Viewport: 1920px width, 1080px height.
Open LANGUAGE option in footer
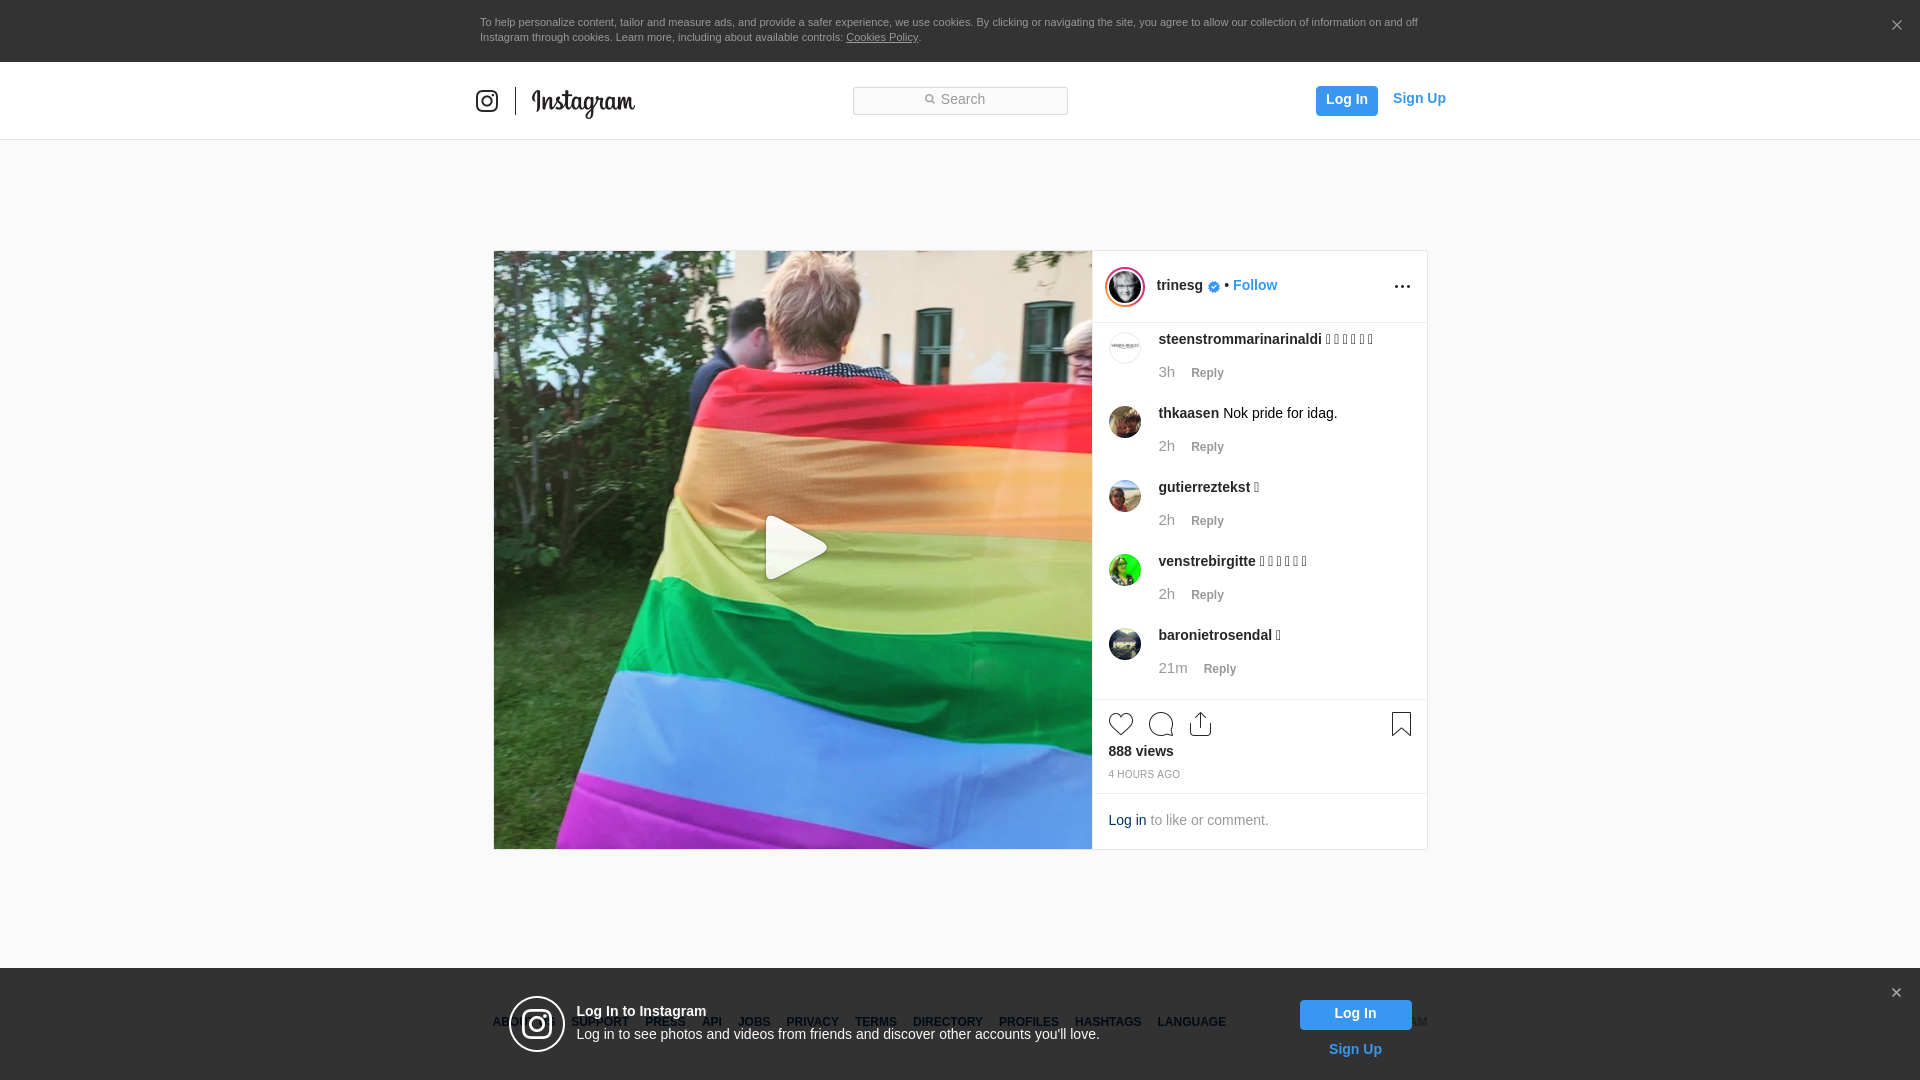(1191, 1022)
